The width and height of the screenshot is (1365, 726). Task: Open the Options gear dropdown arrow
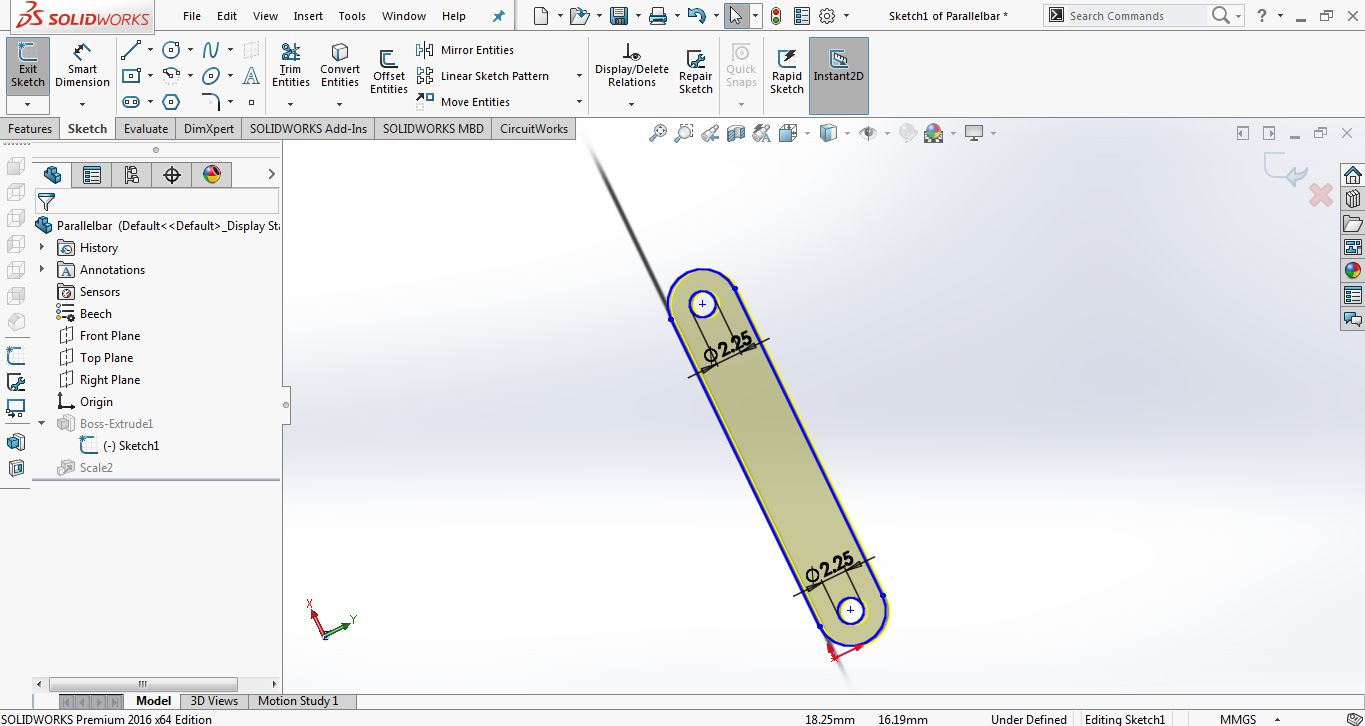click(847, 16)
